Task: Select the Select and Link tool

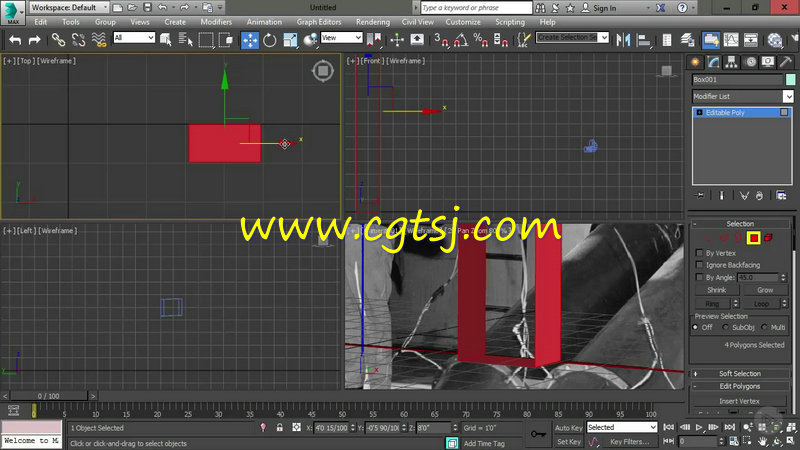Action: pos(58,40)
